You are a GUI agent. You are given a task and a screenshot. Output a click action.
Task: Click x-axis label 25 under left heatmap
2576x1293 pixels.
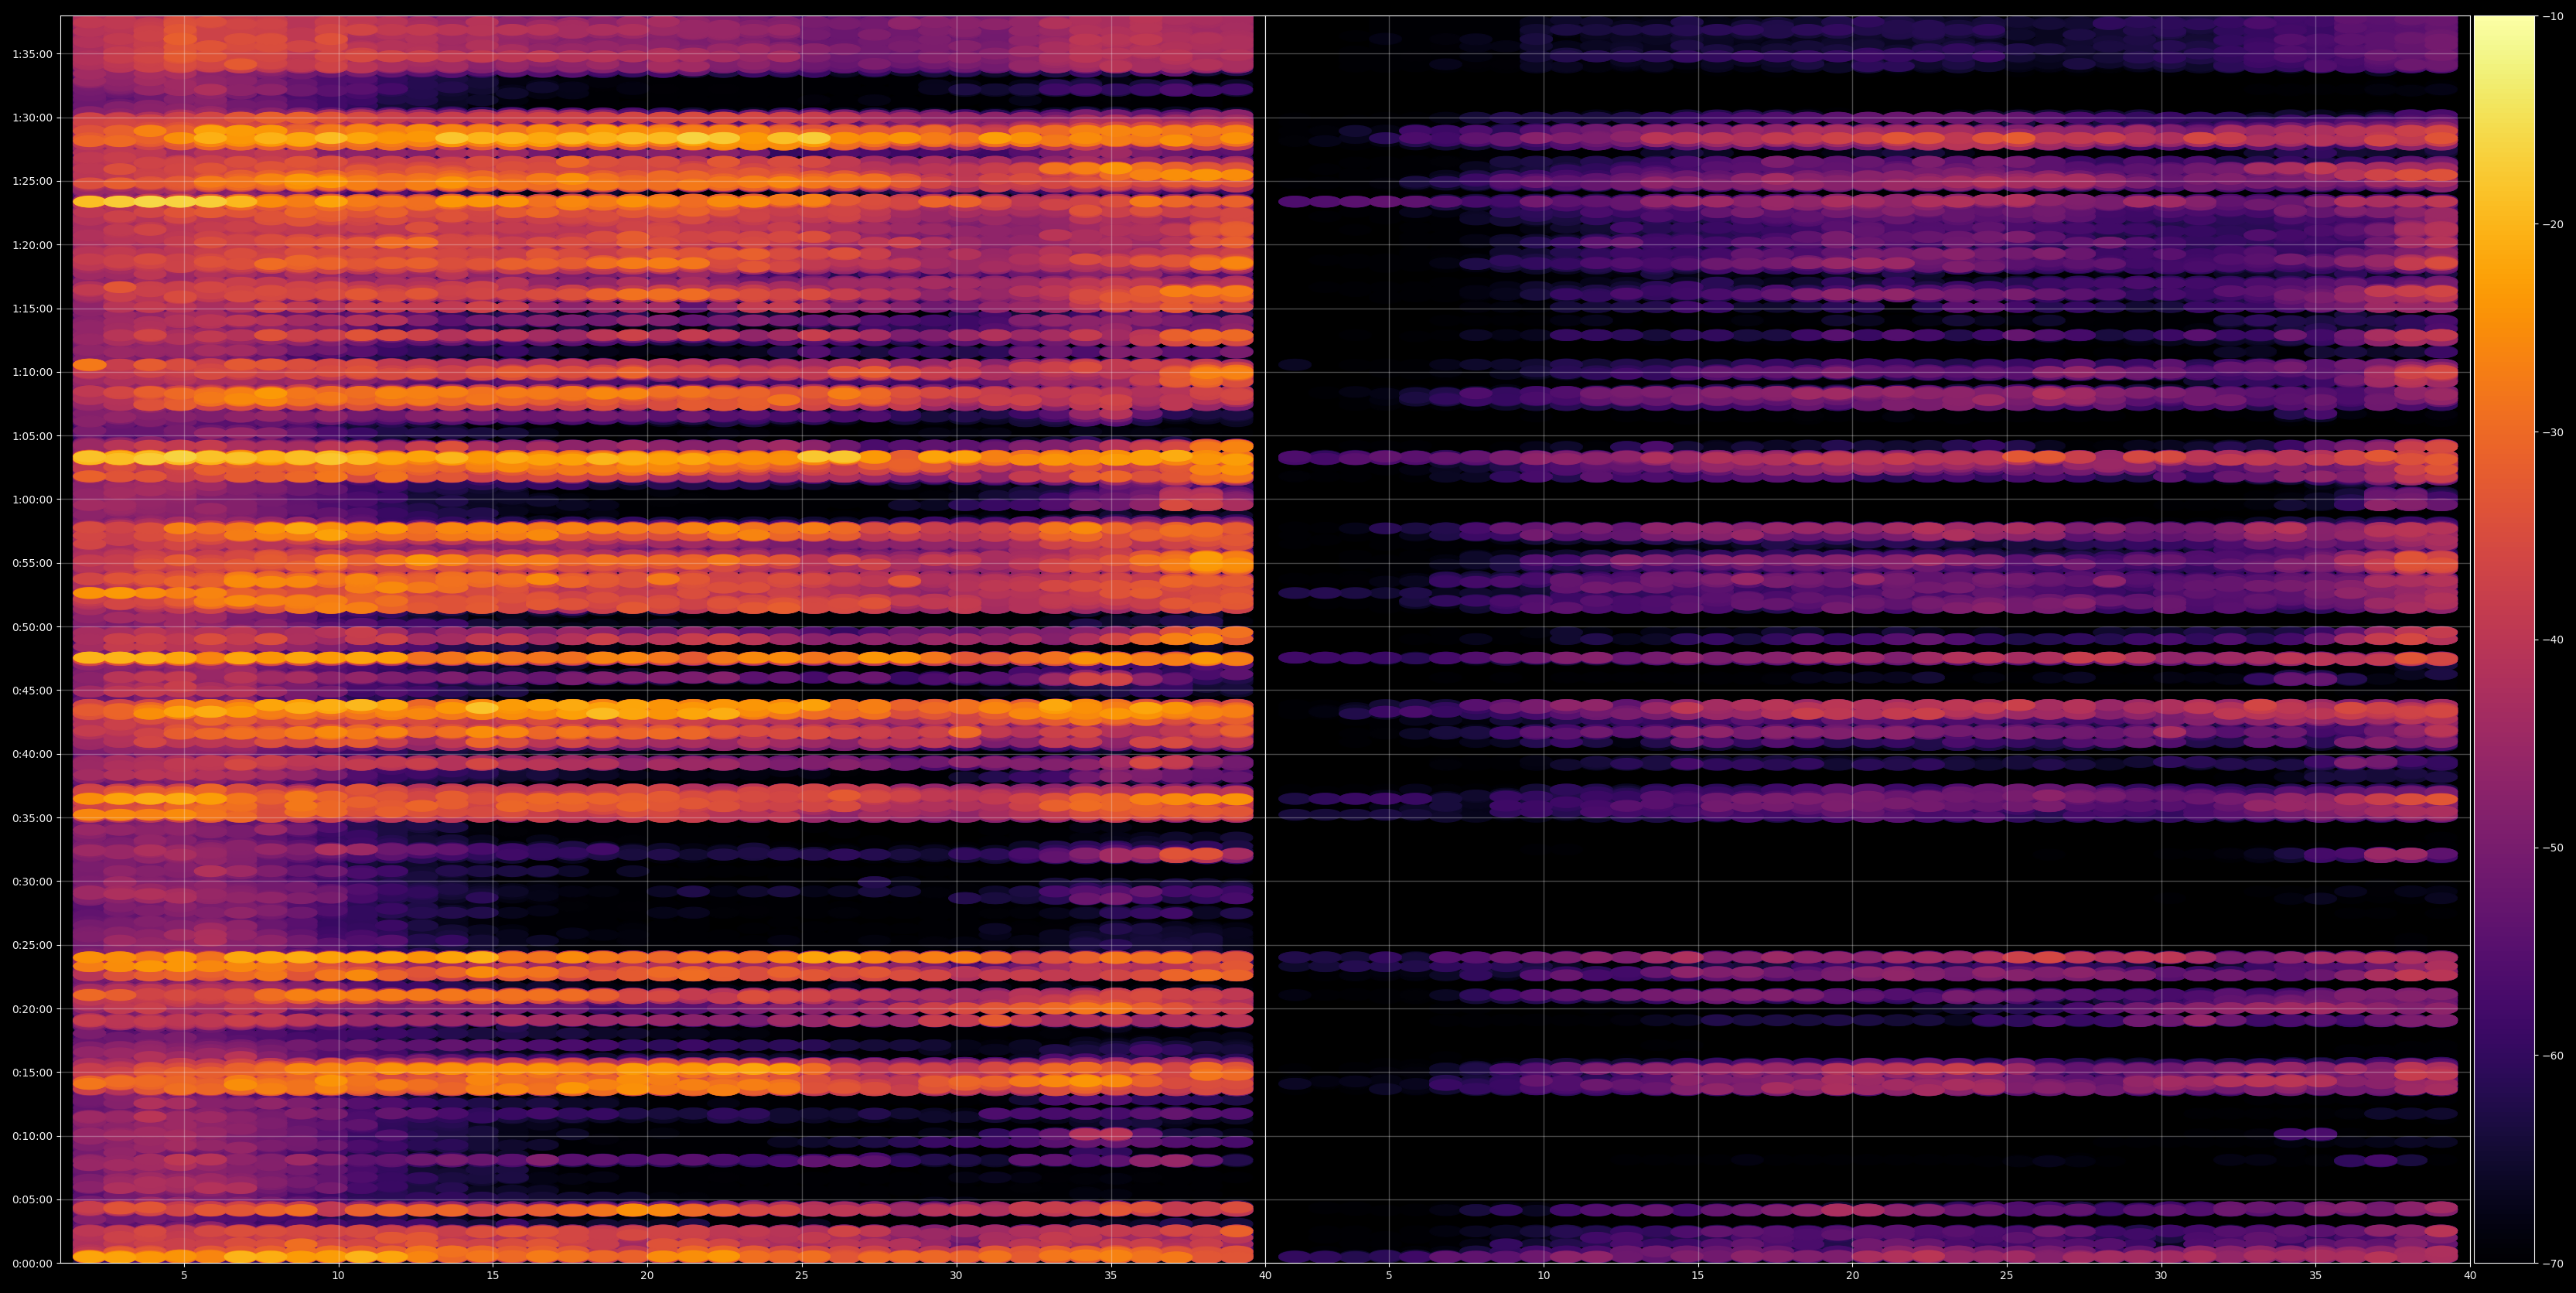pyautogui.click(x=802, y=1276)
